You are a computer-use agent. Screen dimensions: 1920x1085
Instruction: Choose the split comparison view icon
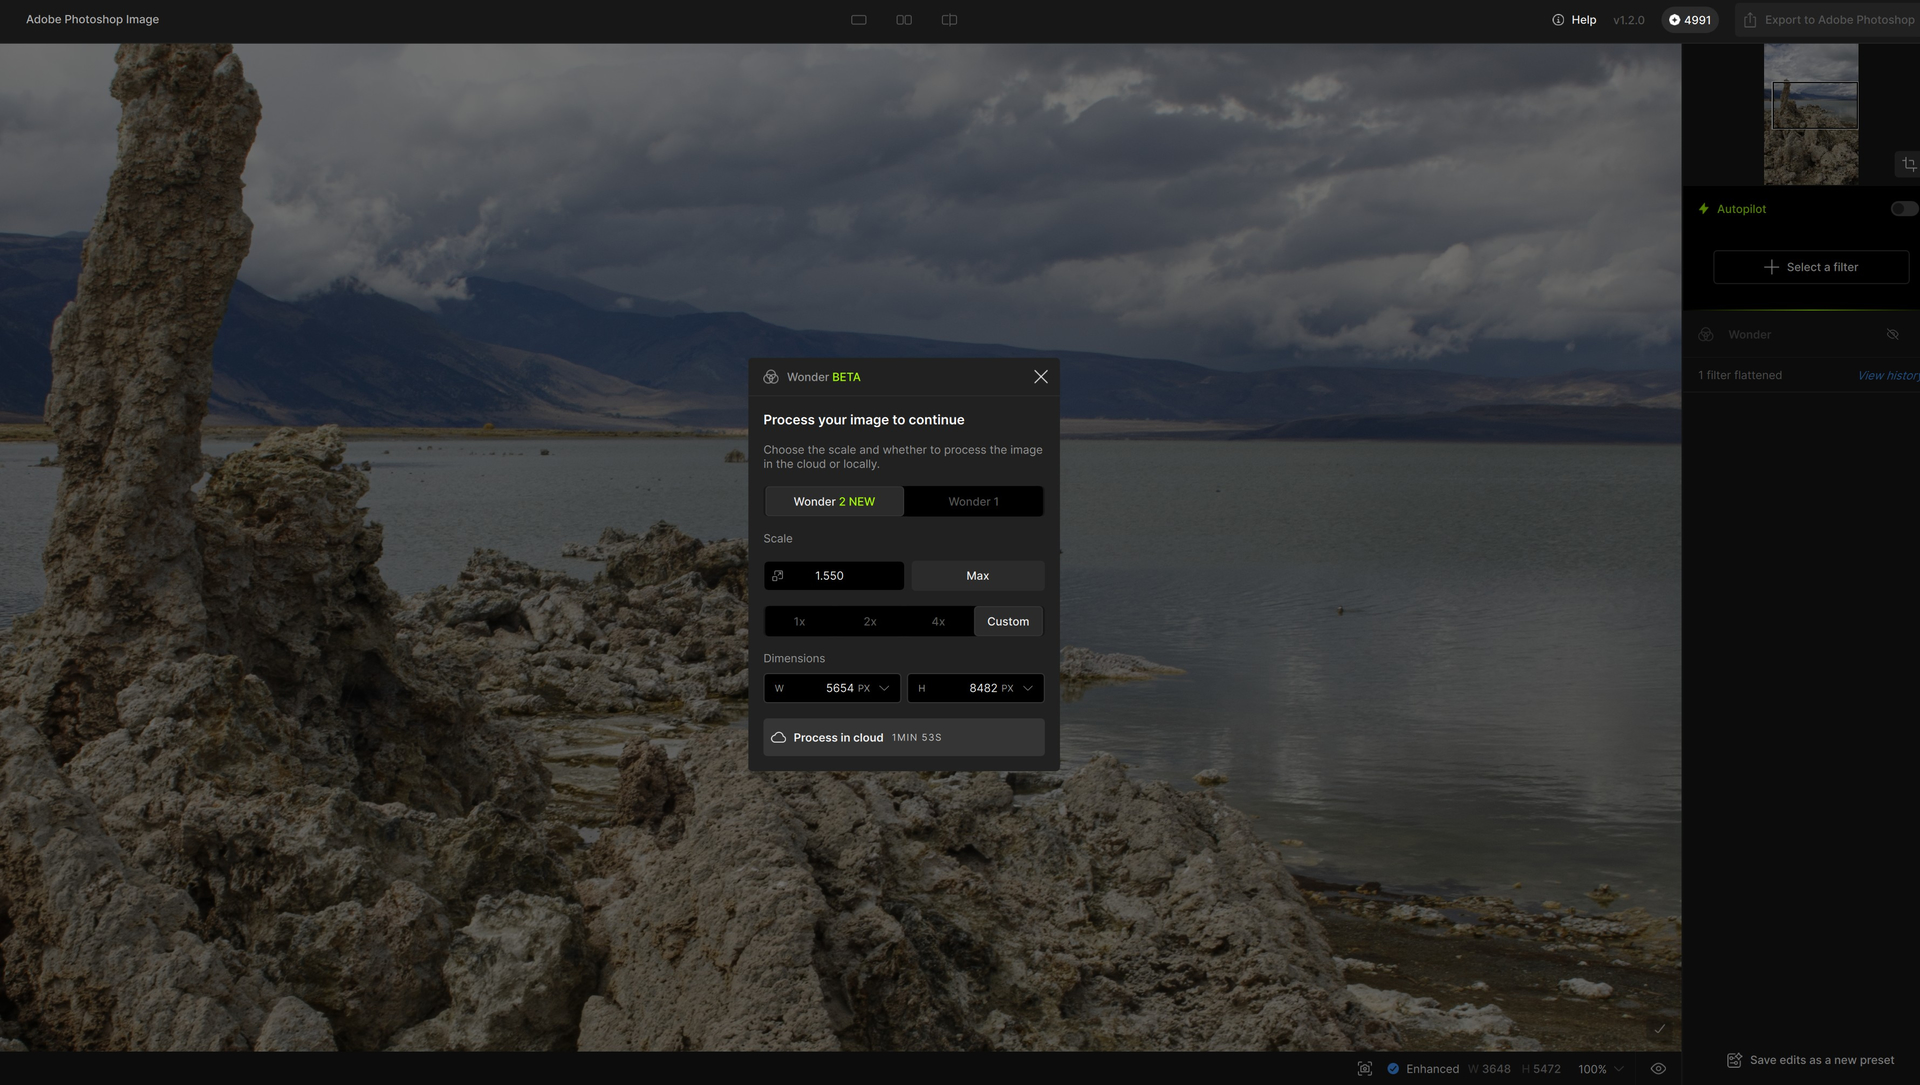(949, 20)
